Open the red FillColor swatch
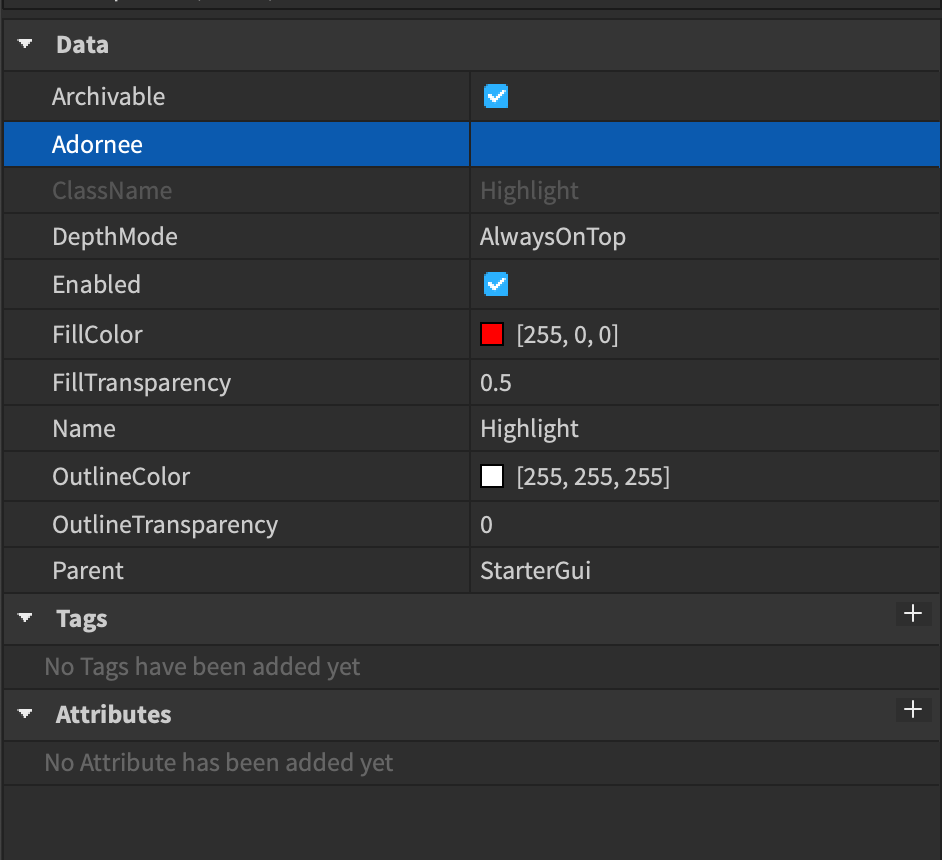The height and width of the screenshot is (860, 942). (x=492, y=335)
